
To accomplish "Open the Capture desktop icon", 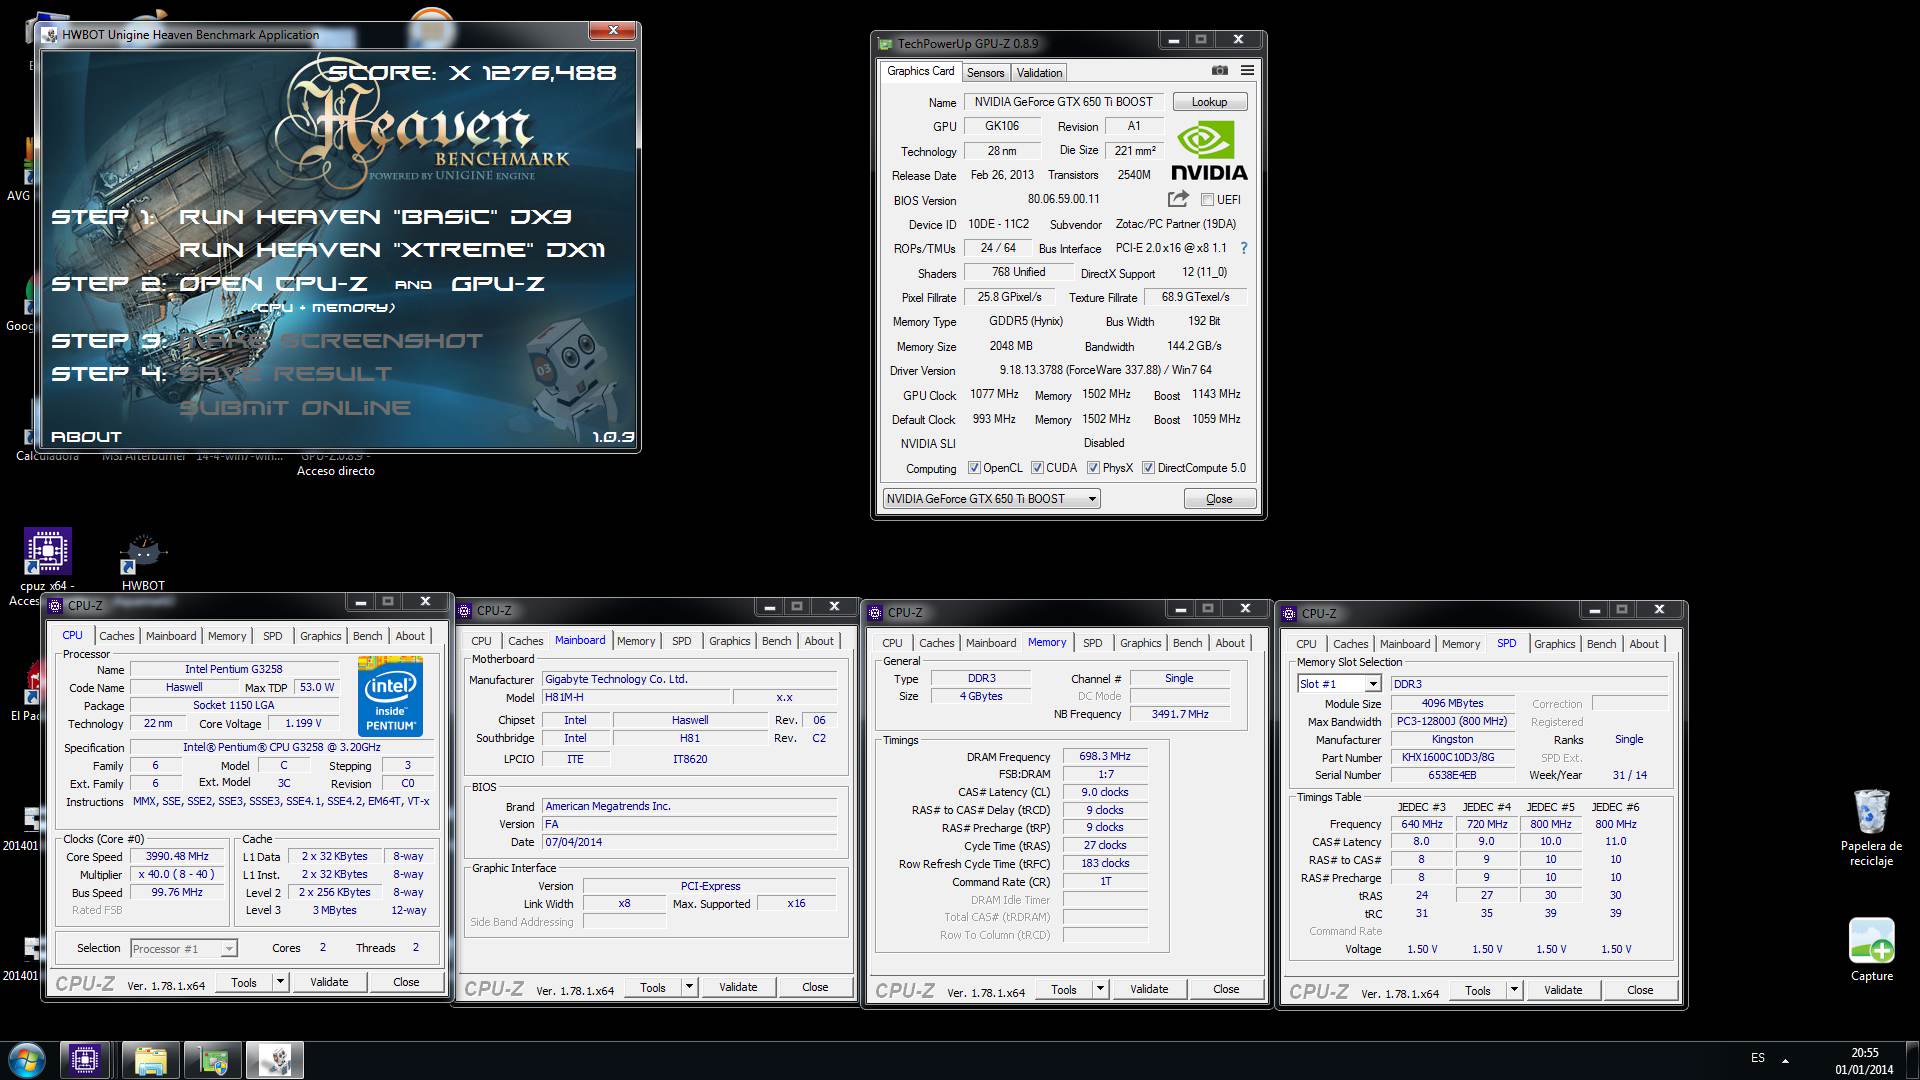I will (1871, 941).
